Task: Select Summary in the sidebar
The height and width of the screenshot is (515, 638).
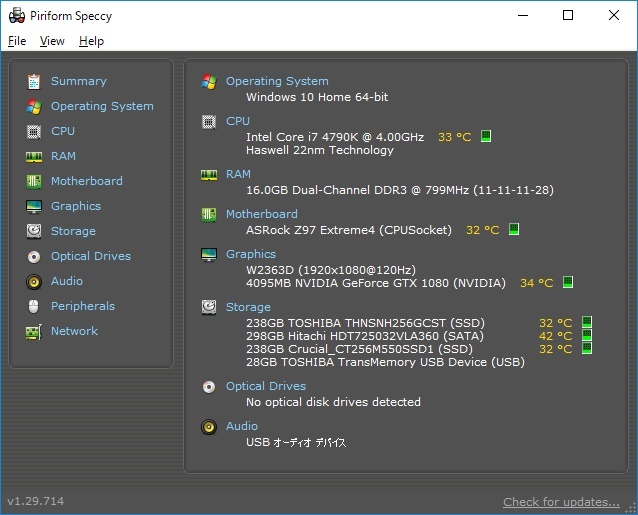Action: (79, 81)
